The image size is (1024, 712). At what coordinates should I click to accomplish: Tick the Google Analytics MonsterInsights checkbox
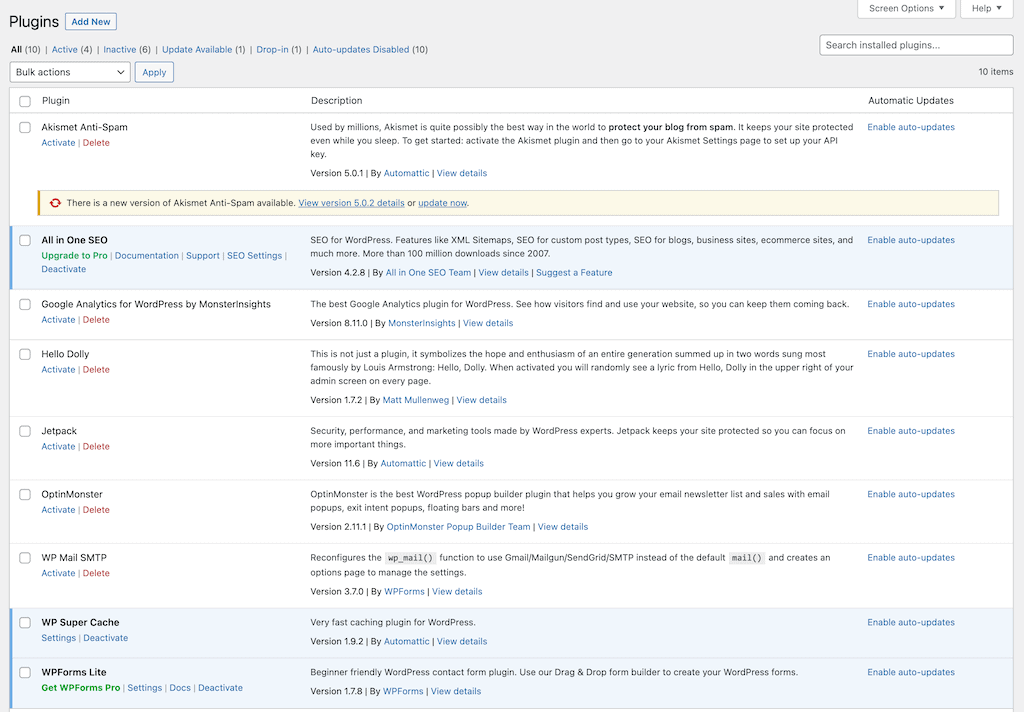(x=25, y=304)
